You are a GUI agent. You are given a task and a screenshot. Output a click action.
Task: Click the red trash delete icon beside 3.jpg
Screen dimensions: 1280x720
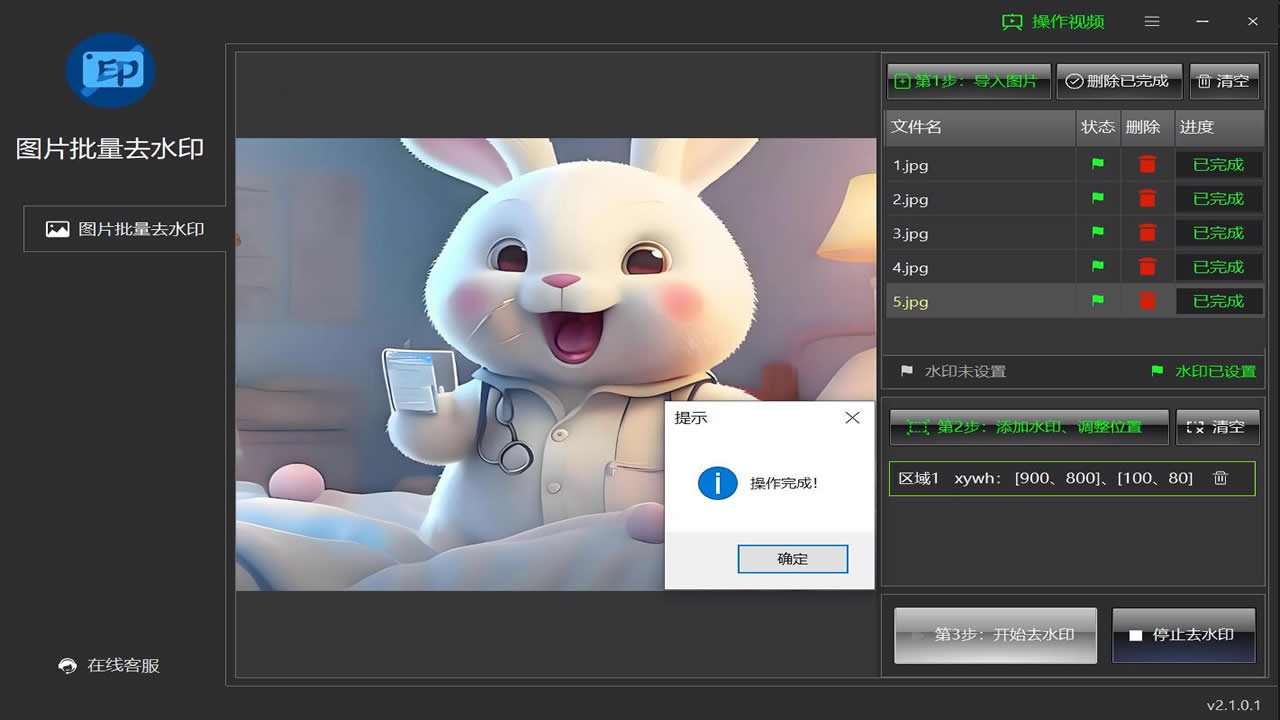click(x=1146, y=233)
